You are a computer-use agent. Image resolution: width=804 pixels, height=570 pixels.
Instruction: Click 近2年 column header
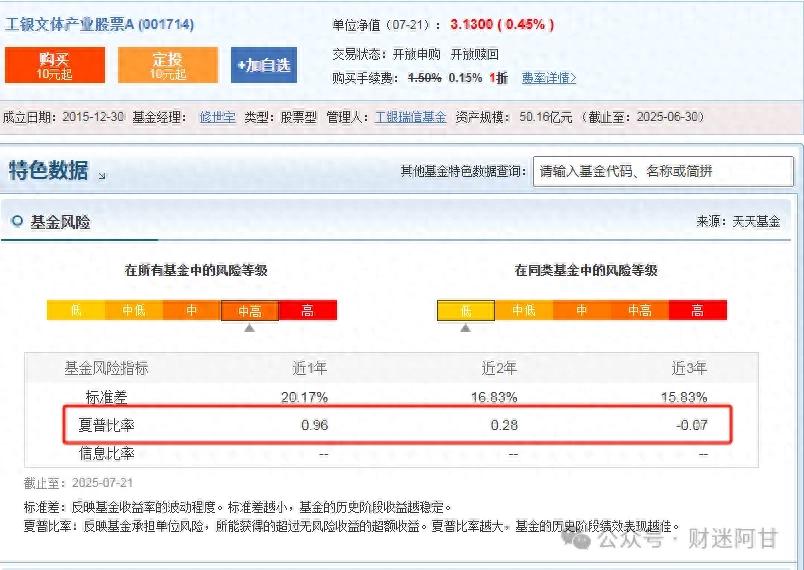click(499, 368)
